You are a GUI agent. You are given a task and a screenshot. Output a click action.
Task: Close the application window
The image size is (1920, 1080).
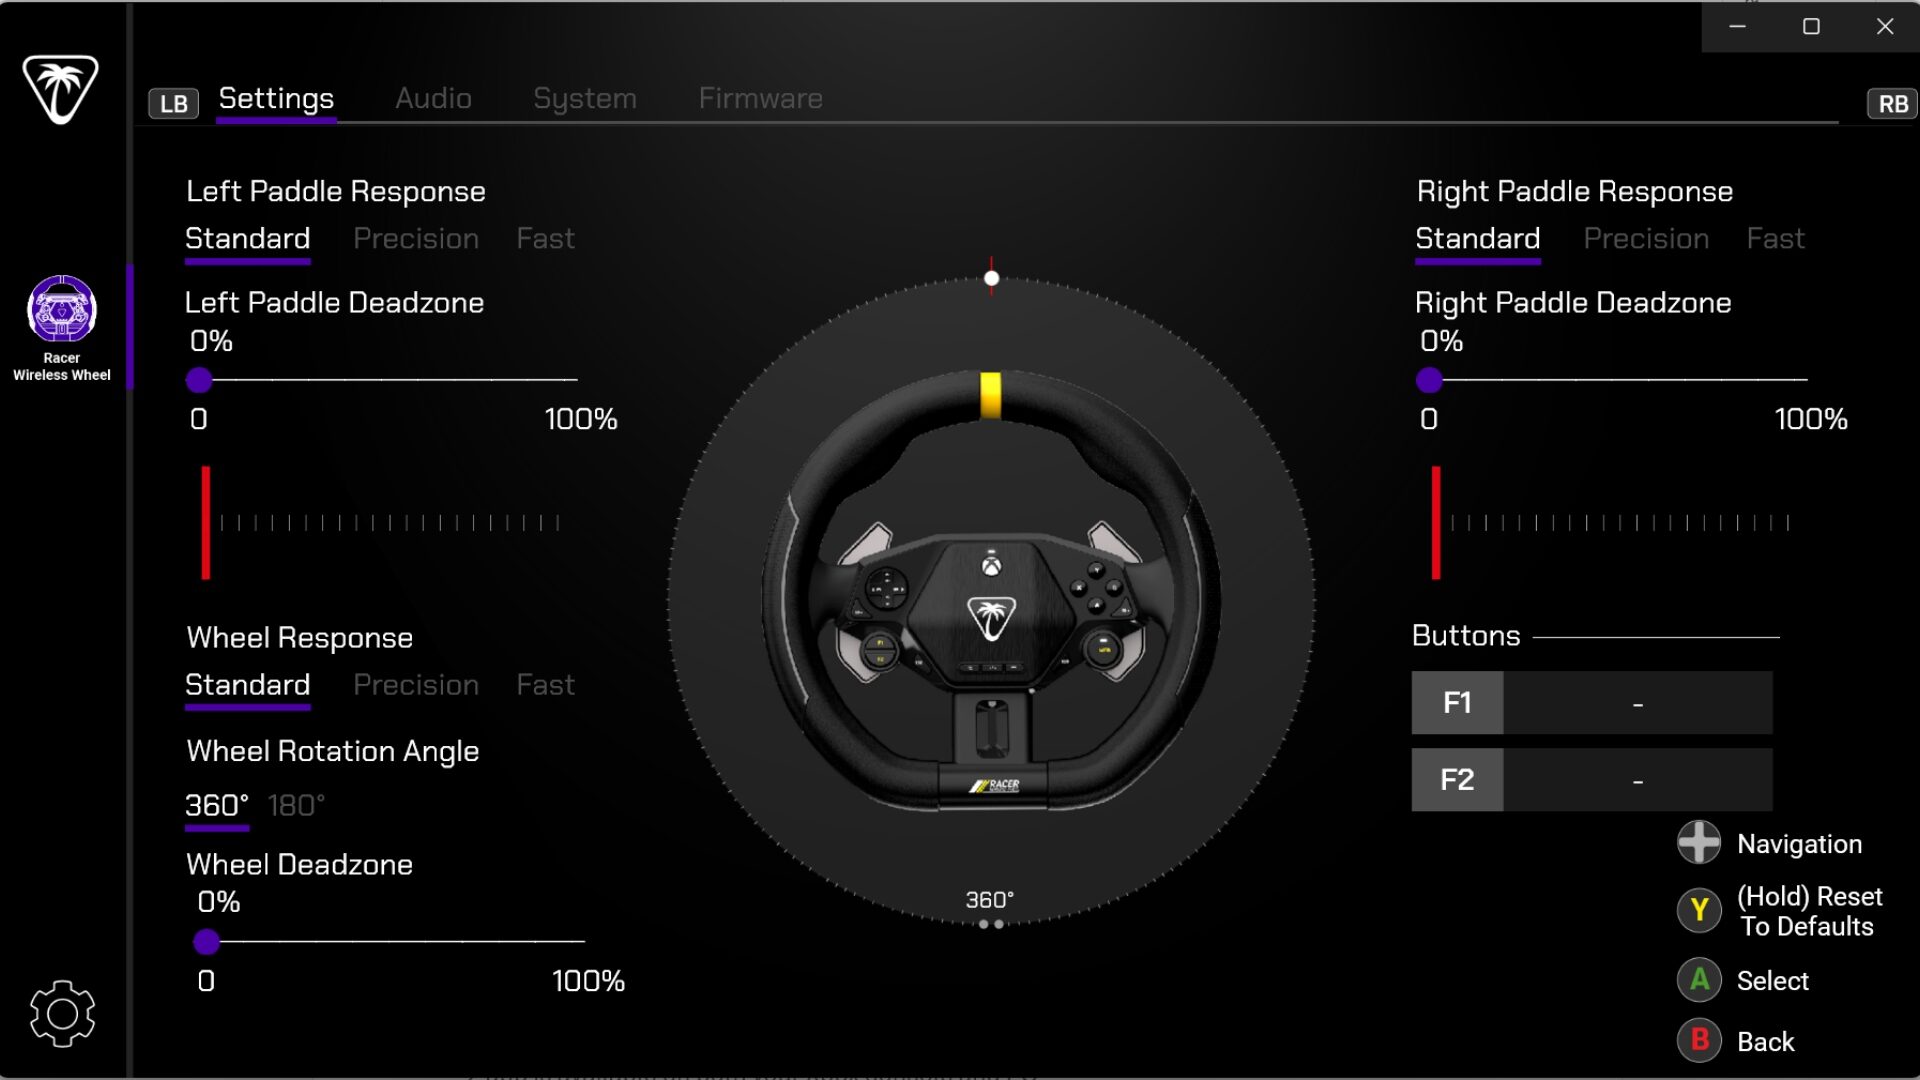pyautogui.click(x=1884, y=26)
